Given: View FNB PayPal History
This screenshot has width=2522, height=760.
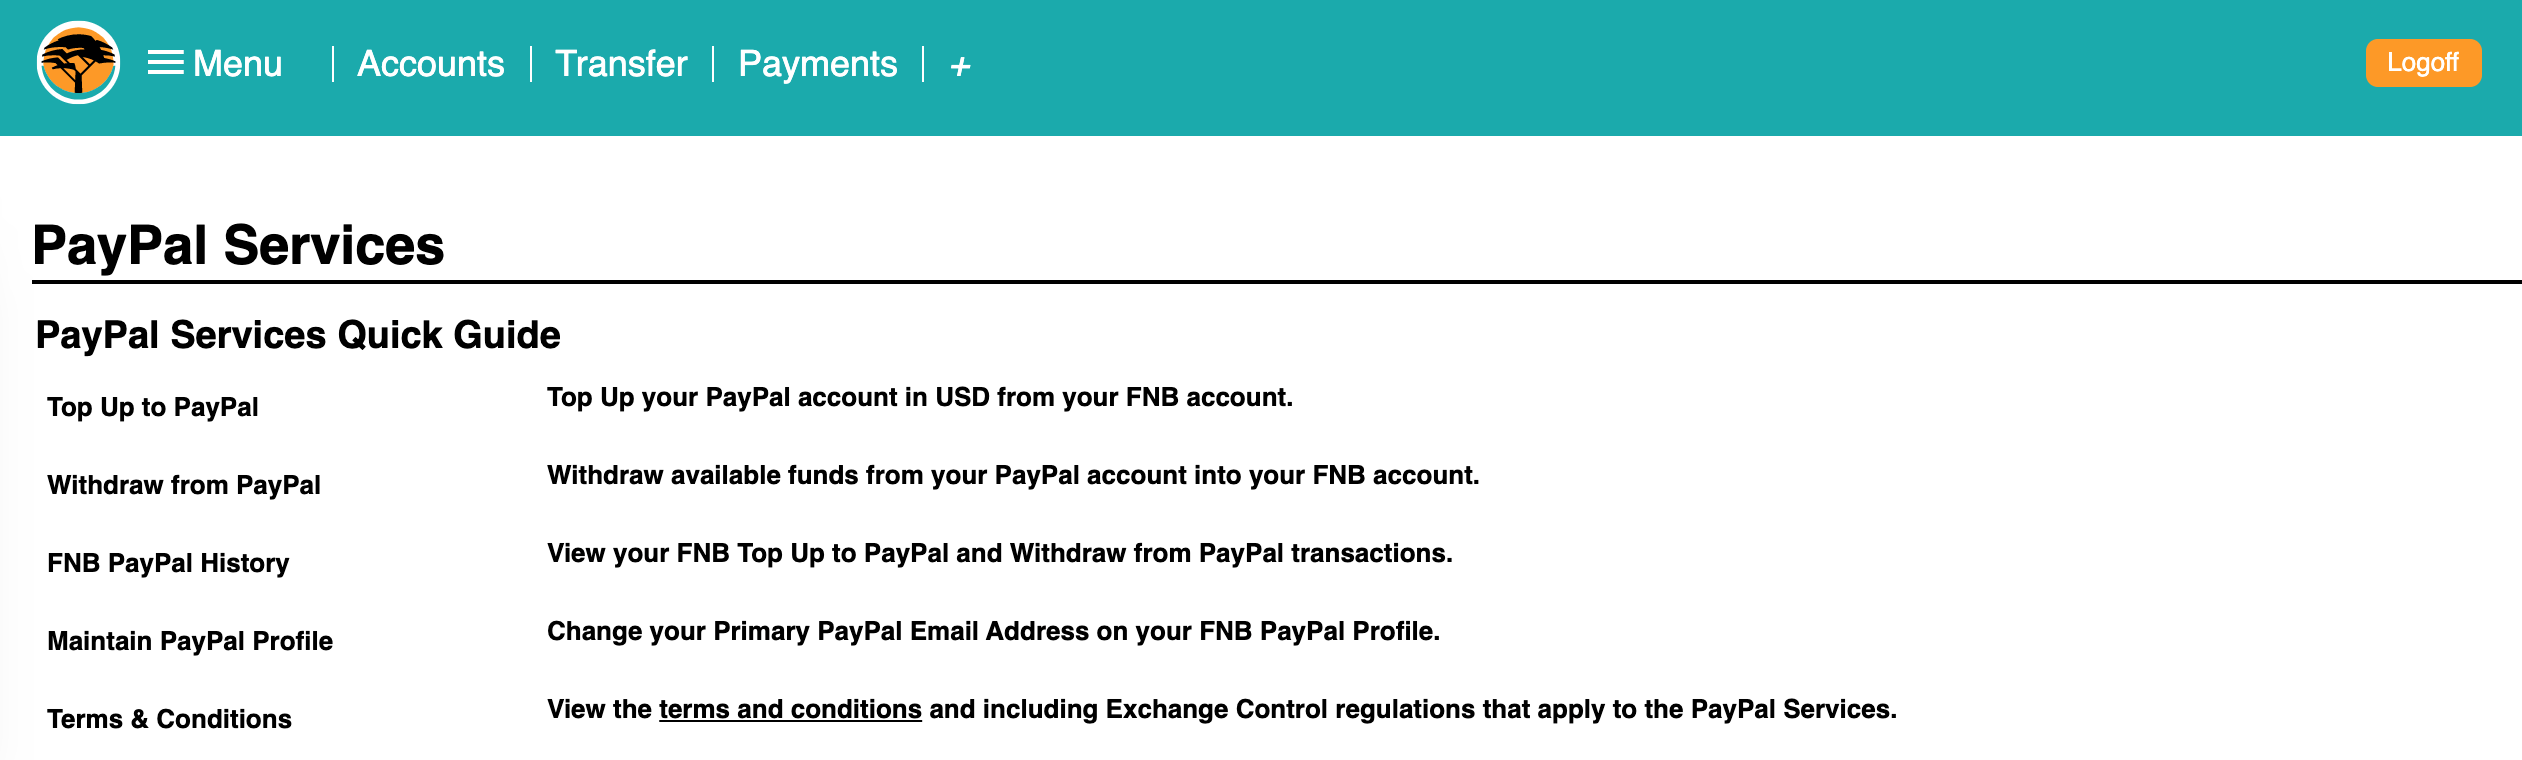Looking at the screenshot, I should click(x=168, y=563).
